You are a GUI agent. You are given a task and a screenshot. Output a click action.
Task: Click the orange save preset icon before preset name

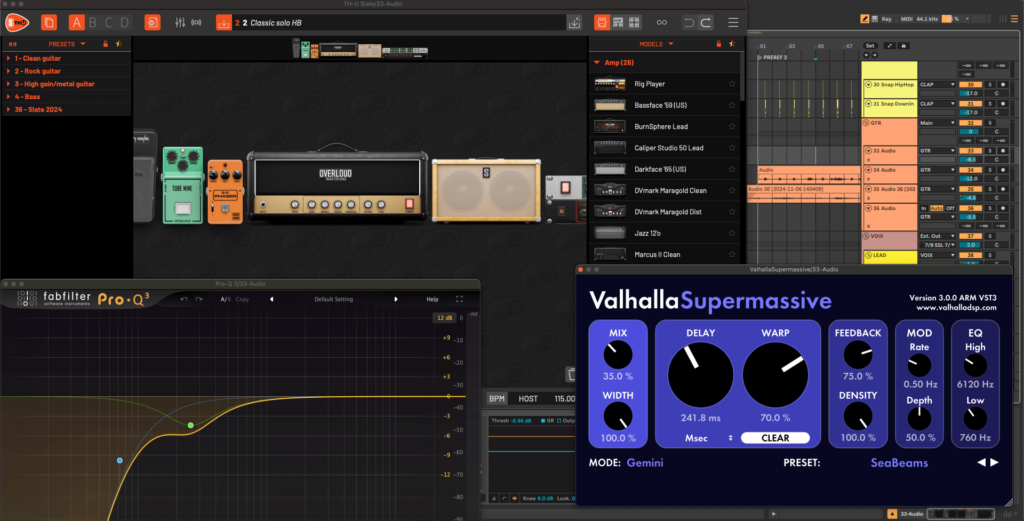[223, 23]
